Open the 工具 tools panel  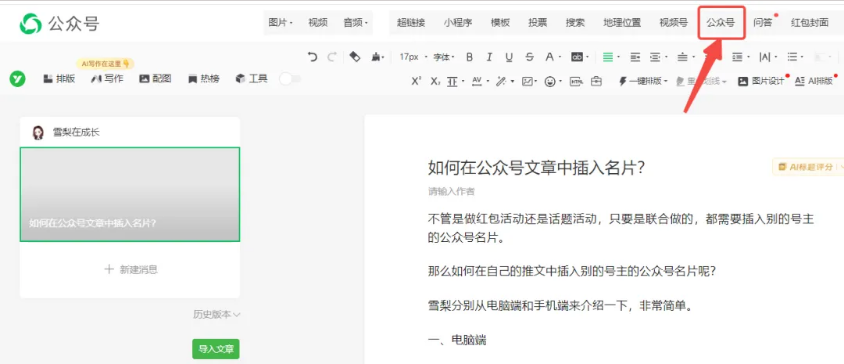coord(251,79)
